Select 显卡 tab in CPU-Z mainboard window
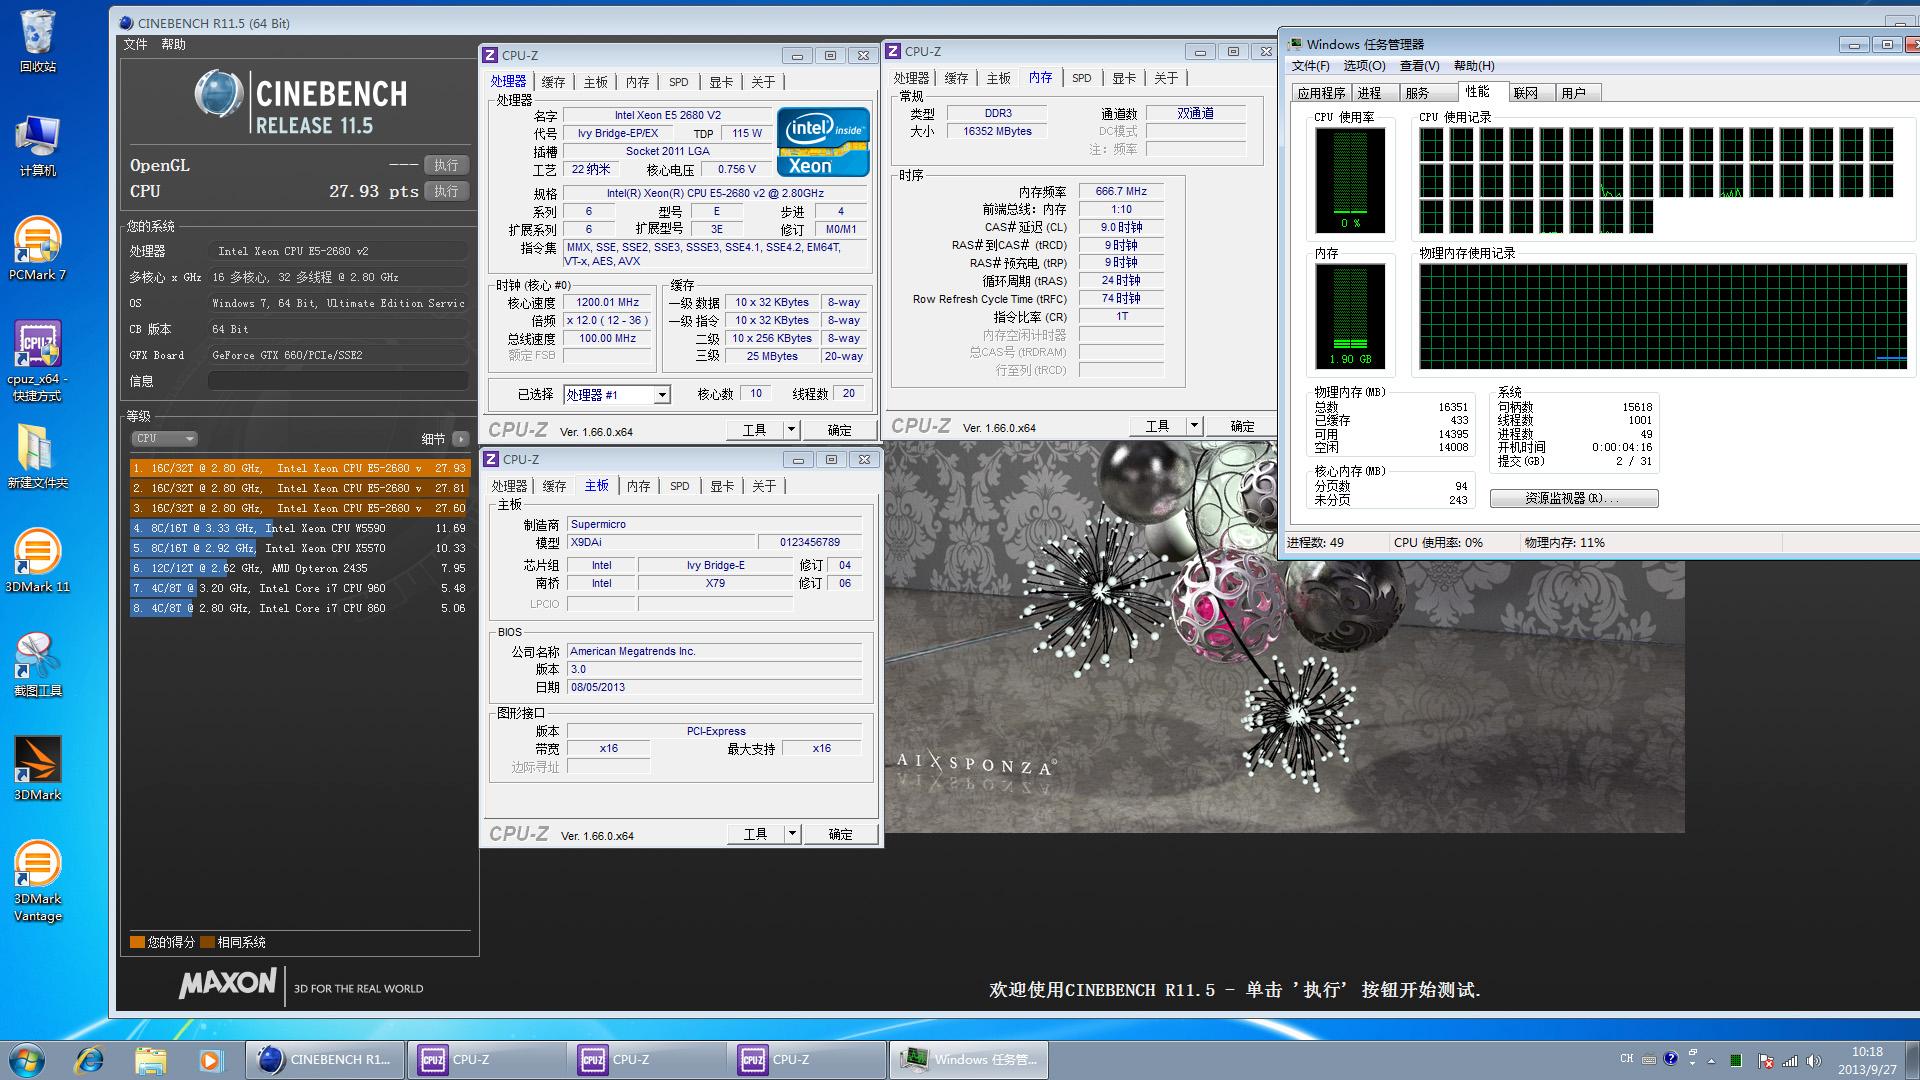Screen dimensions: 1920x1080 pyautogui.click(x=722, y=486)
